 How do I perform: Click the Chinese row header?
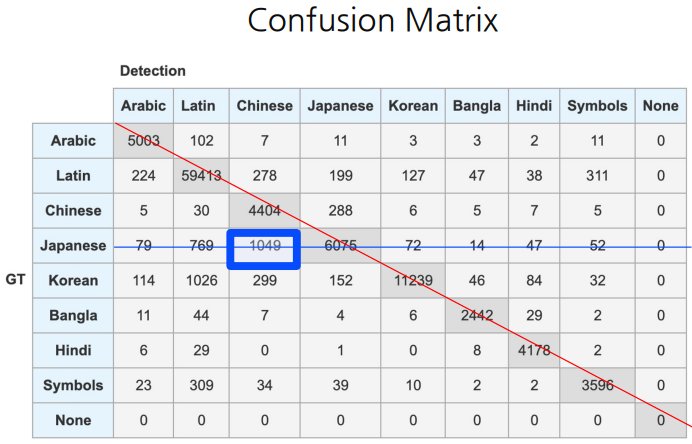tap(73, 211)
